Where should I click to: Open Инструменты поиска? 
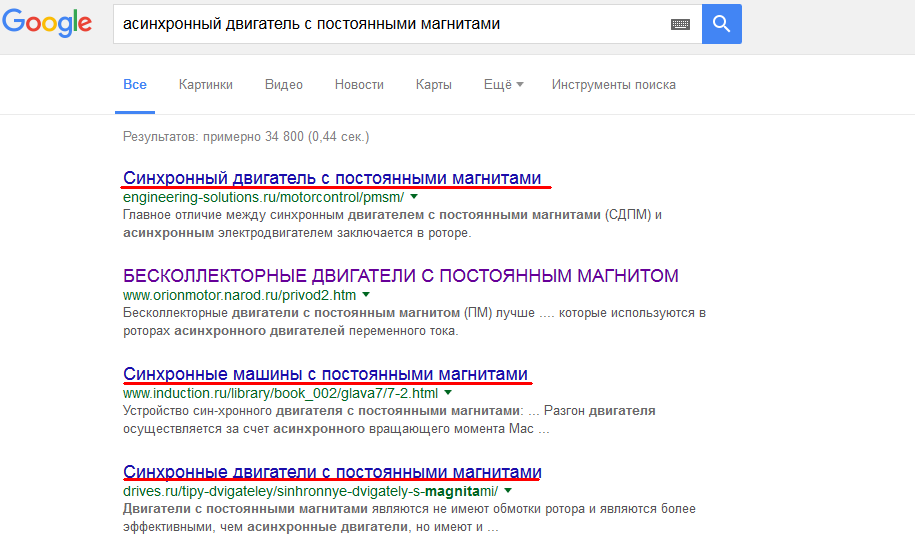tap(613, 85)
